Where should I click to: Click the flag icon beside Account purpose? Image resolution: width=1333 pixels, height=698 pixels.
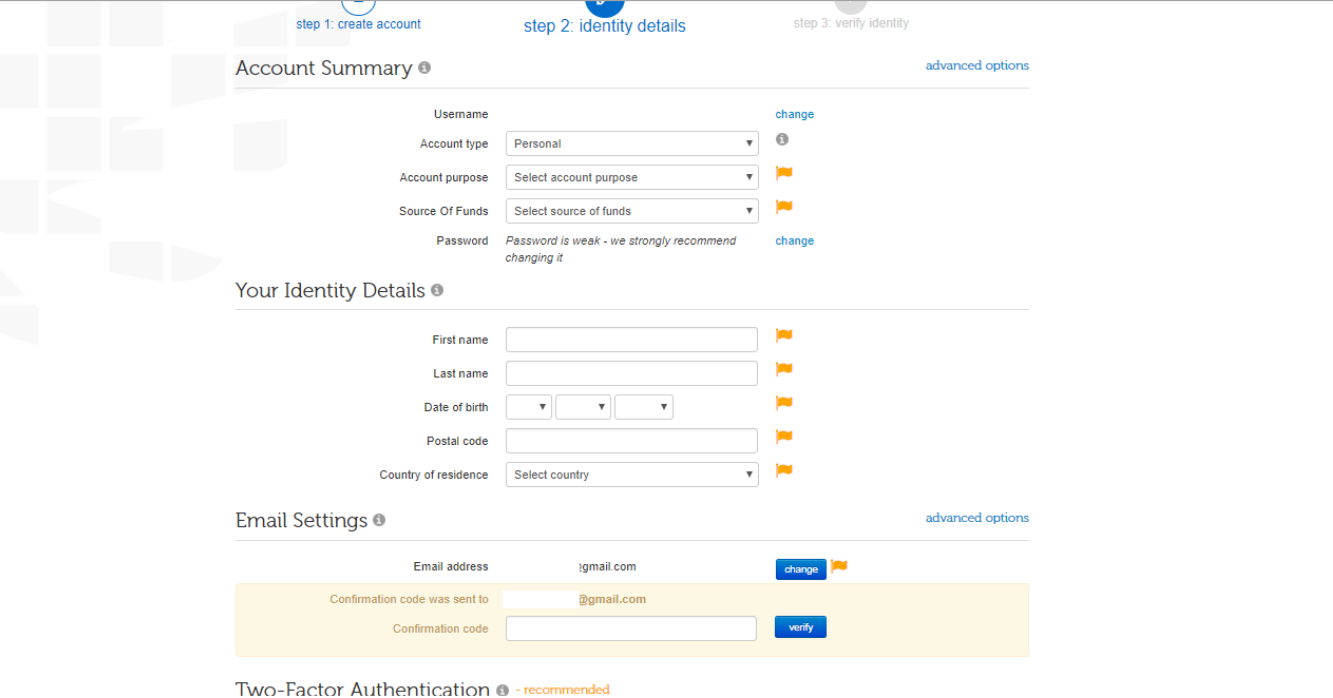[x=784, y=173]
